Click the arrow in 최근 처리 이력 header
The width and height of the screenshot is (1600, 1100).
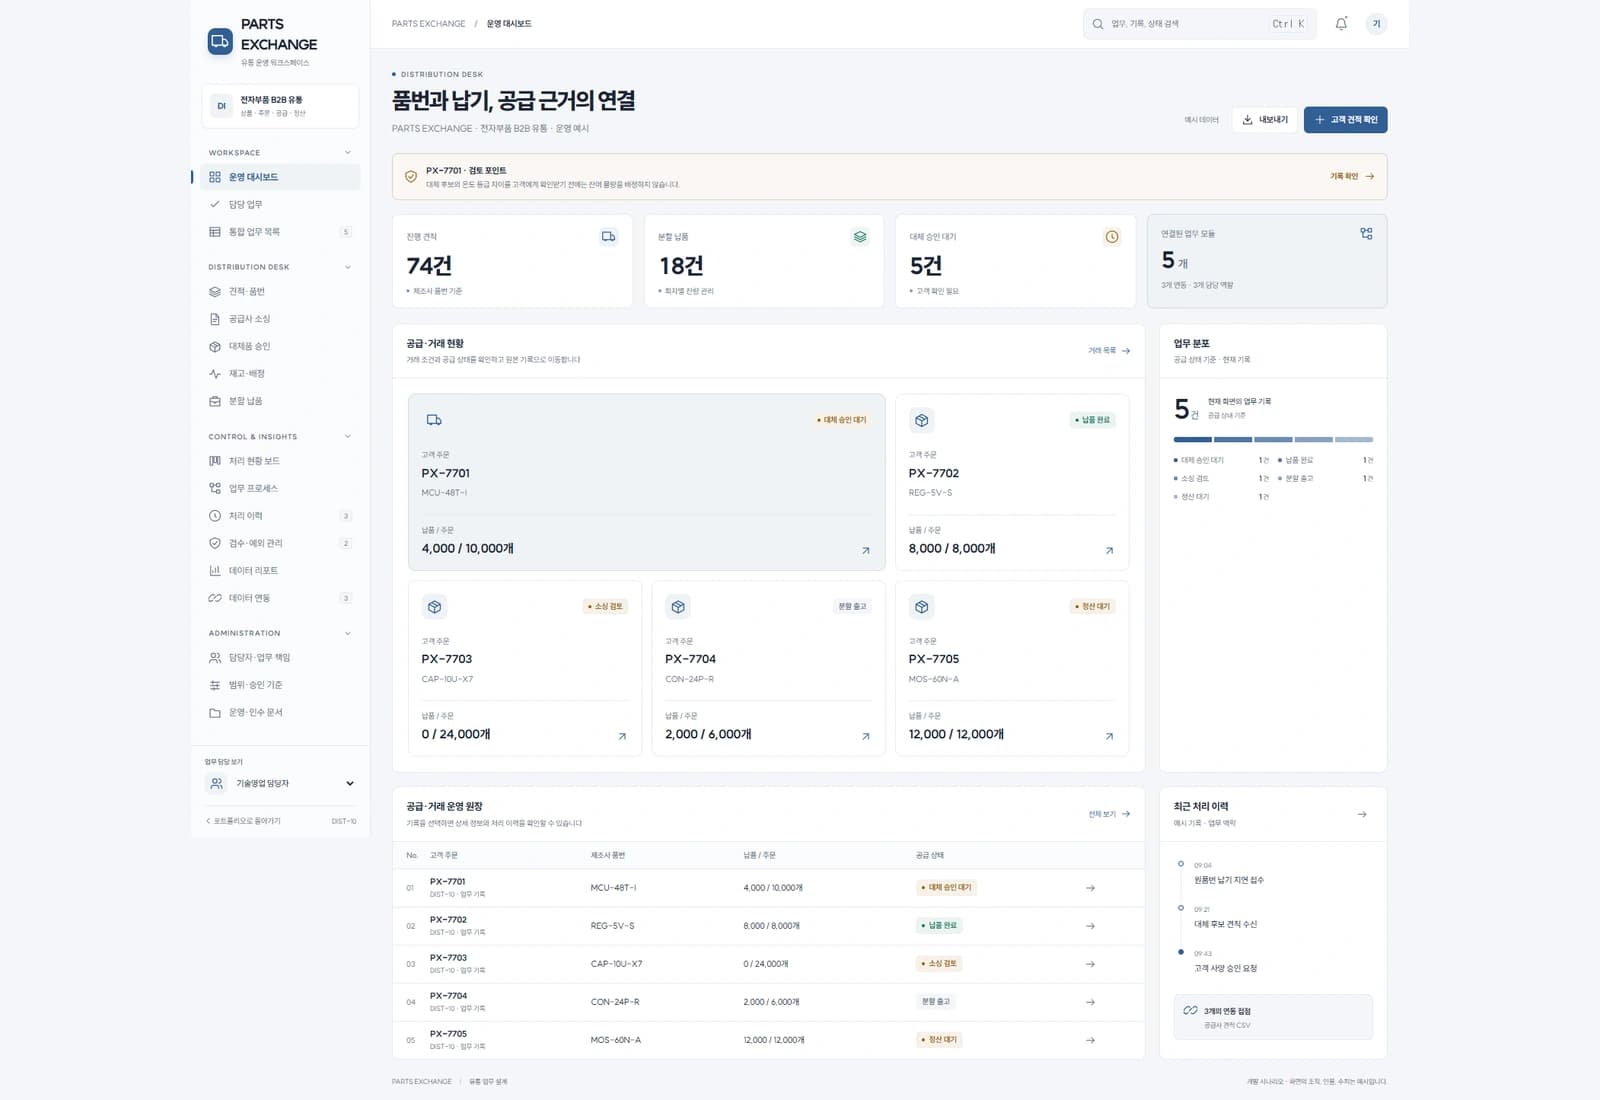click(1362, 814)
